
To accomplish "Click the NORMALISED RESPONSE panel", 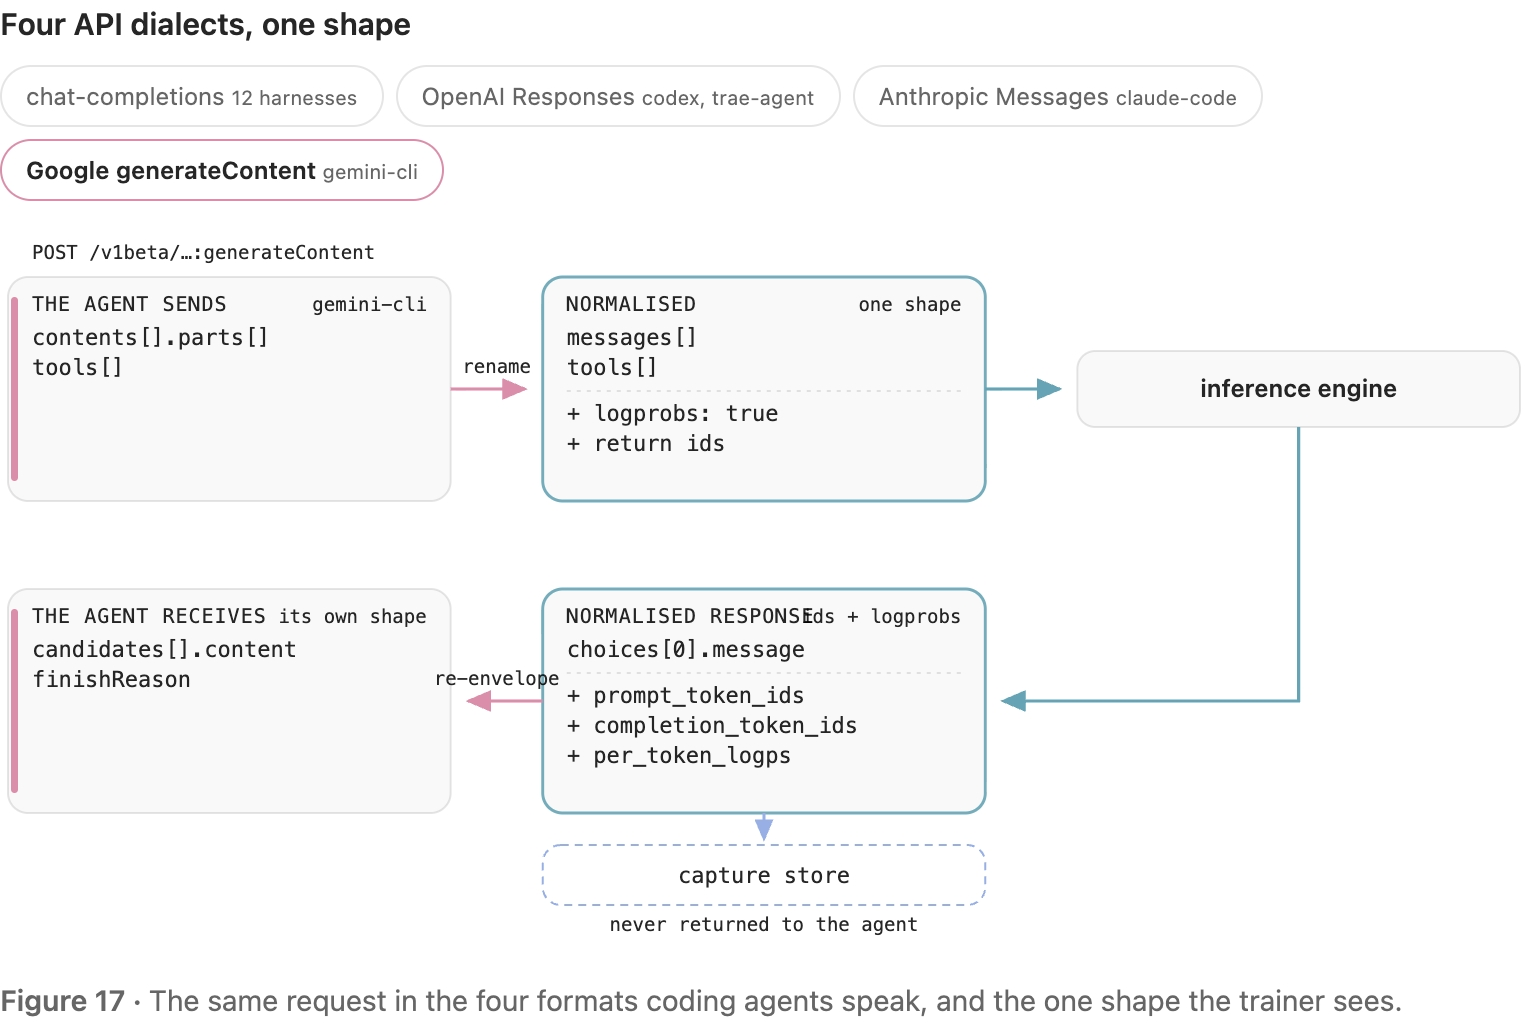I will click(764, 701).
